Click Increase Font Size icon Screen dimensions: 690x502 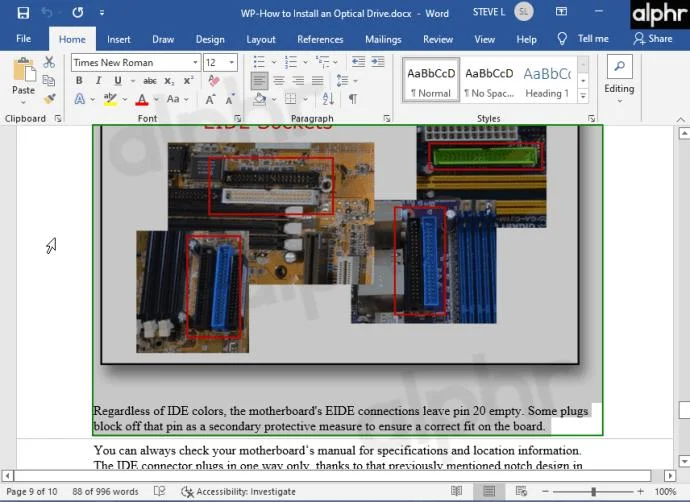pos(210,99)
